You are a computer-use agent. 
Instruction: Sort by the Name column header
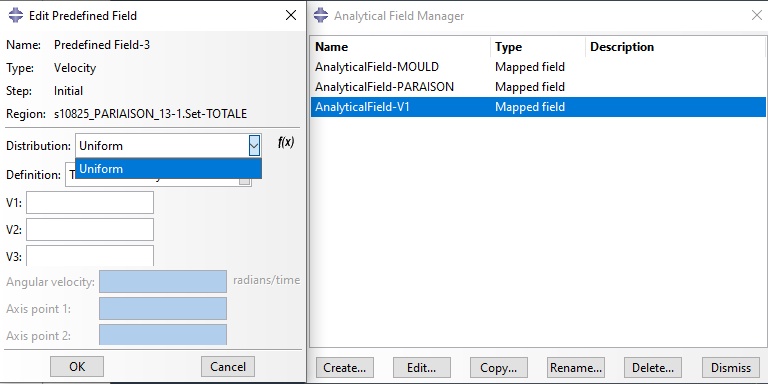coord(400,47)
